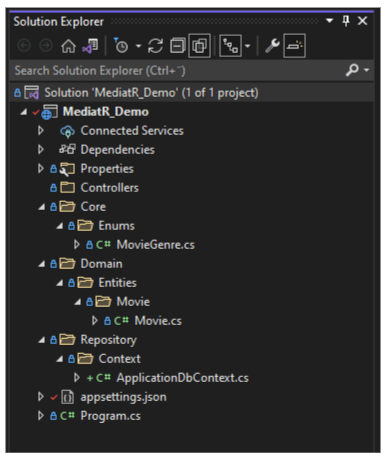Open the search options dropdown arrow
The image size is (385, 460).
[367, 70]
